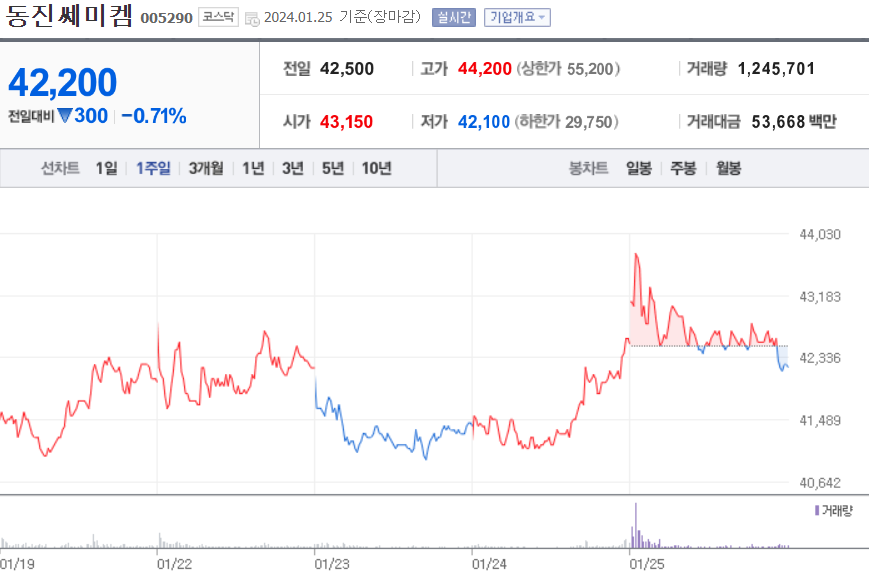Click the 43,183 y-axis label

[820, 297]
